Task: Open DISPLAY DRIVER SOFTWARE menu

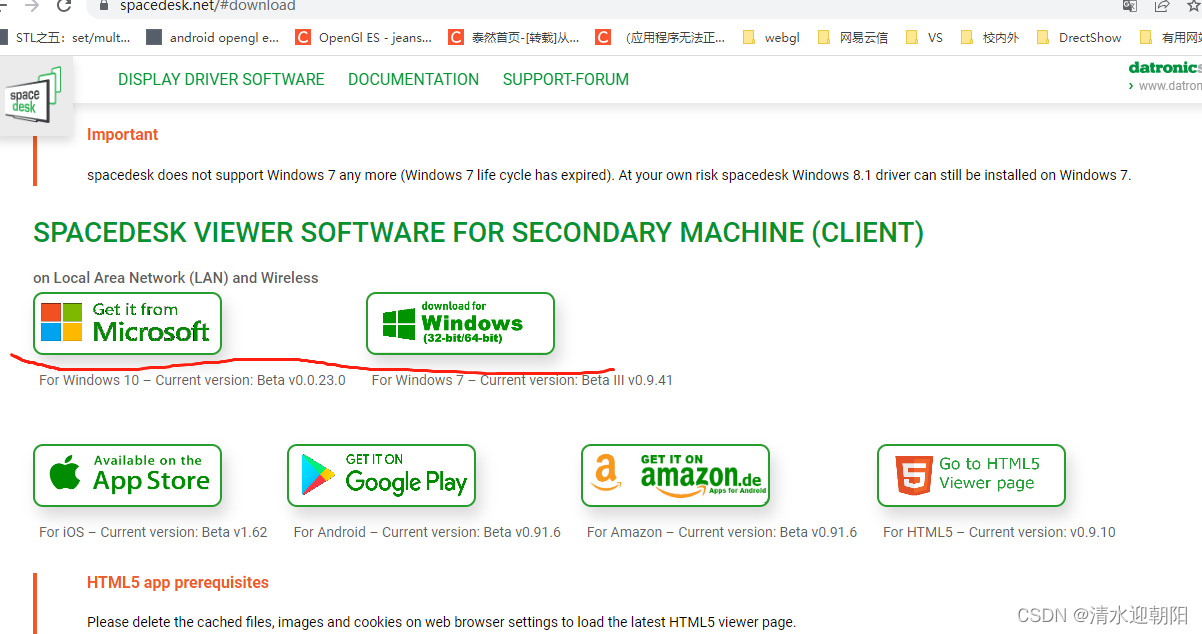Action: click(221, 79)
